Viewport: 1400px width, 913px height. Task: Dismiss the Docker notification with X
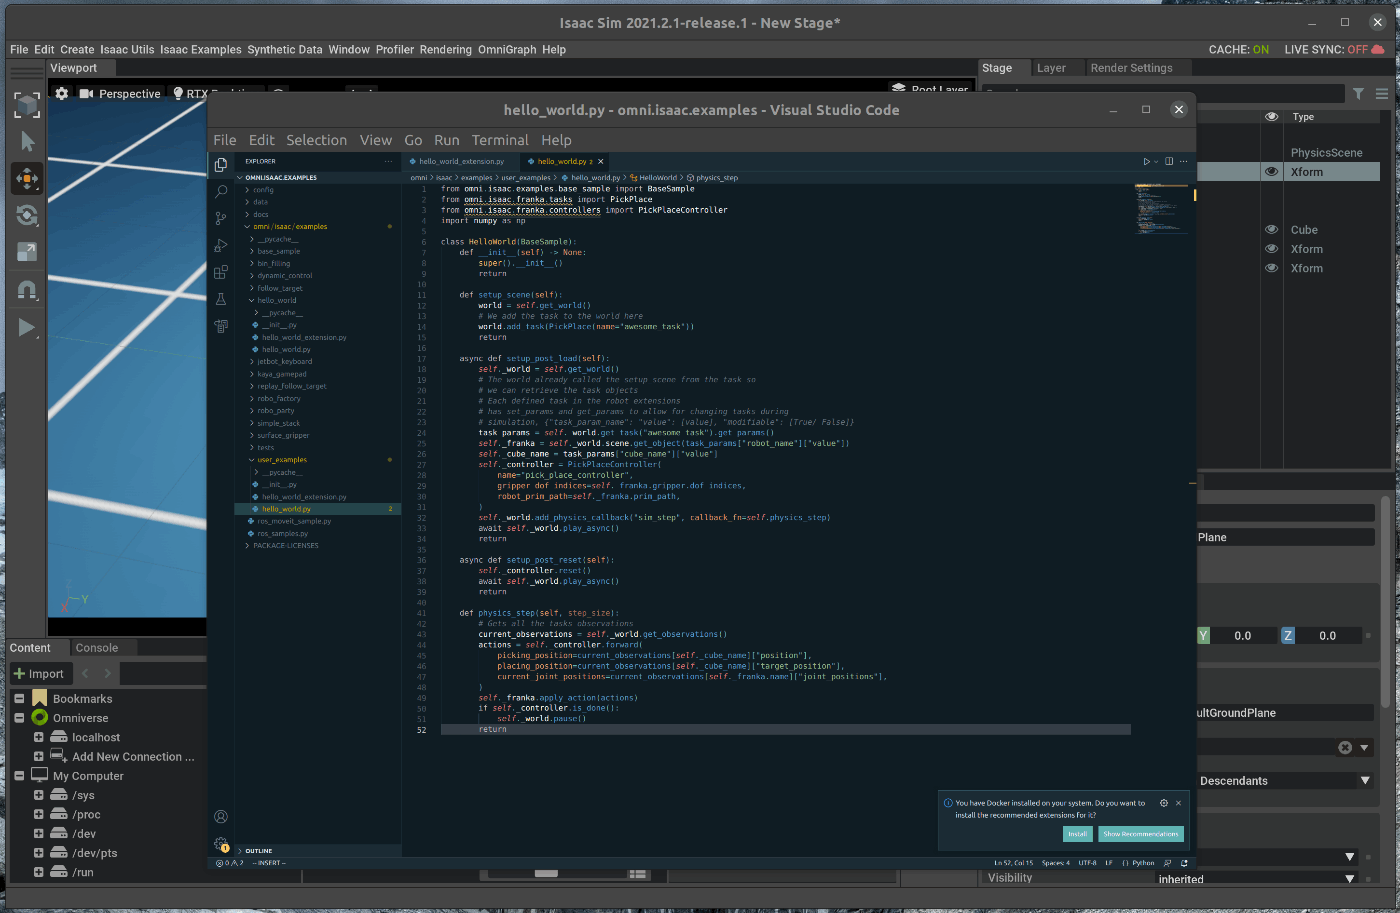pyautogui.click(x=1178, y=803)
